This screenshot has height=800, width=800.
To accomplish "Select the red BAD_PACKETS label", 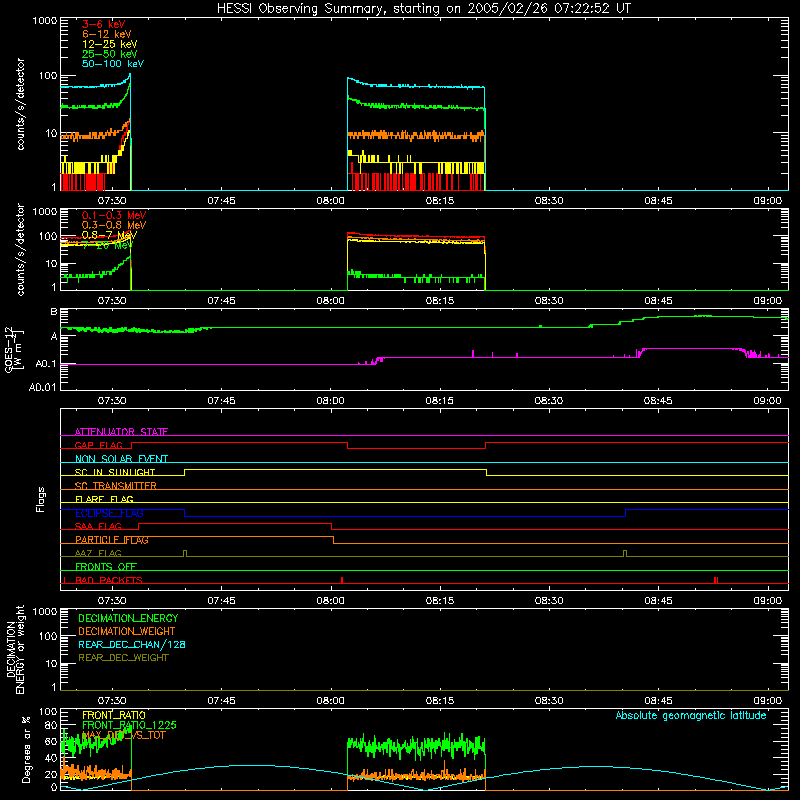I will point(108,580).
